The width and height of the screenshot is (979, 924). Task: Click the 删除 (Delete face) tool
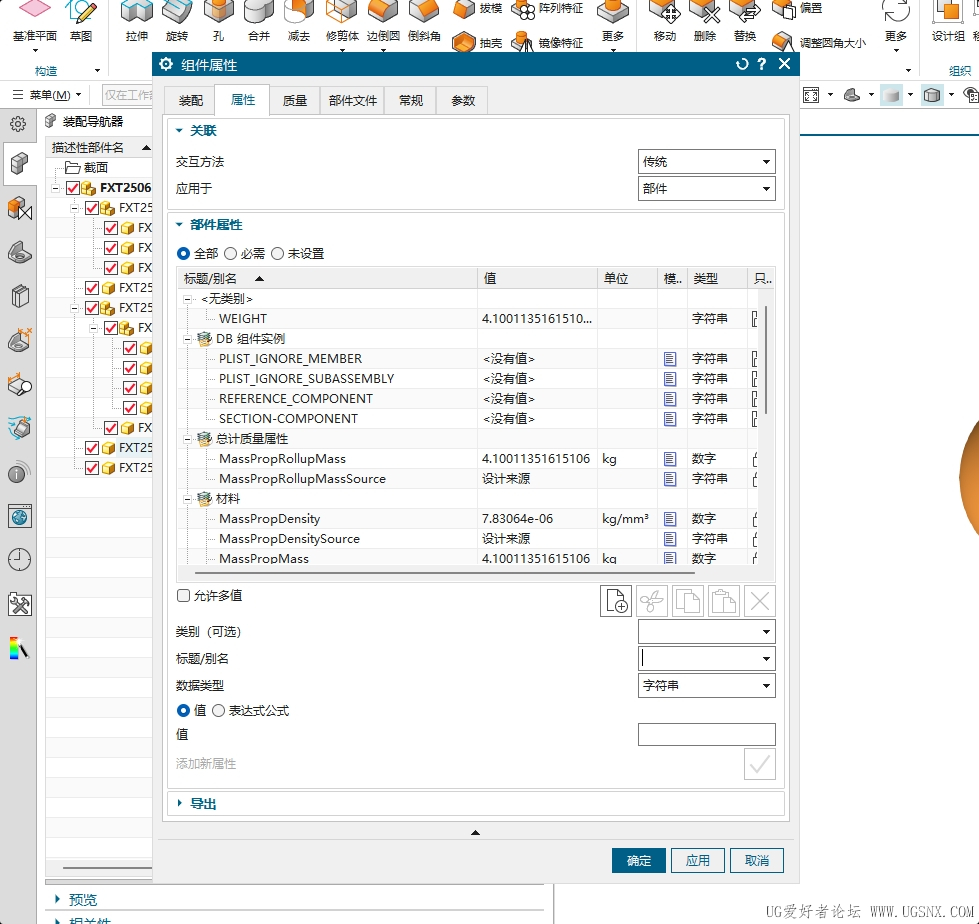(704, 21)
